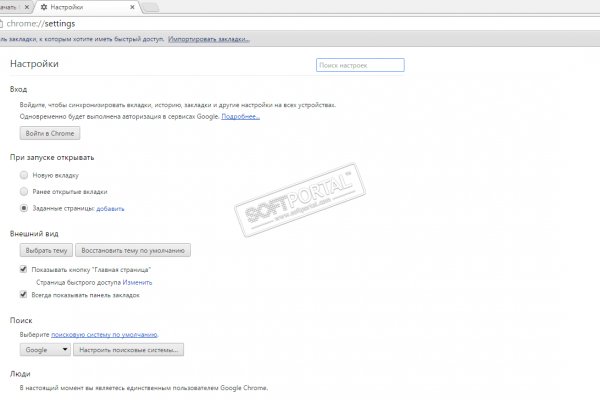Select the Заданные страницы radio option
Screen dimensions: 600x400
click(x=24, y=208)
